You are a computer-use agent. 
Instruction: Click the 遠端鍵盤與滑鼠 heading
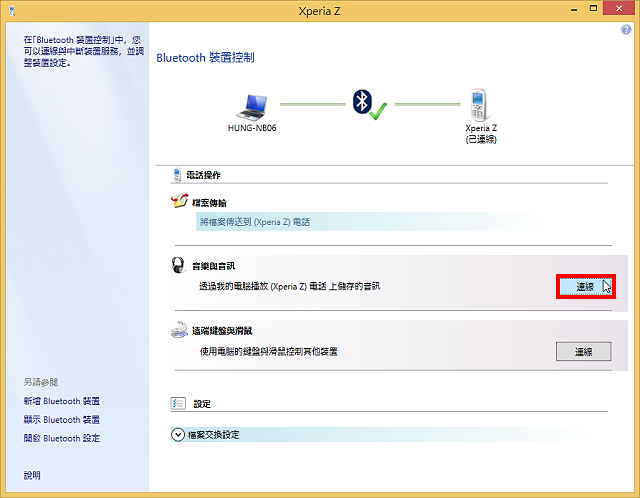222,331
